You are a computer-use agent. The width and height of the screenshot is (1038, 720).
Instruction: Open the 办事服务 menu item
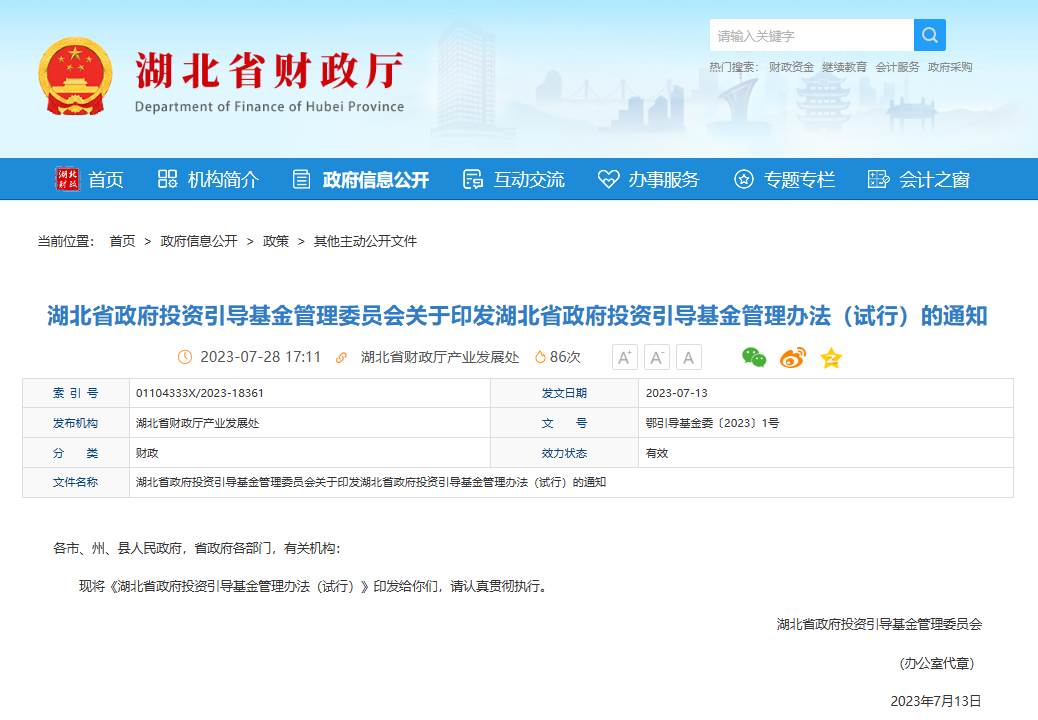[x=663, y=179]
